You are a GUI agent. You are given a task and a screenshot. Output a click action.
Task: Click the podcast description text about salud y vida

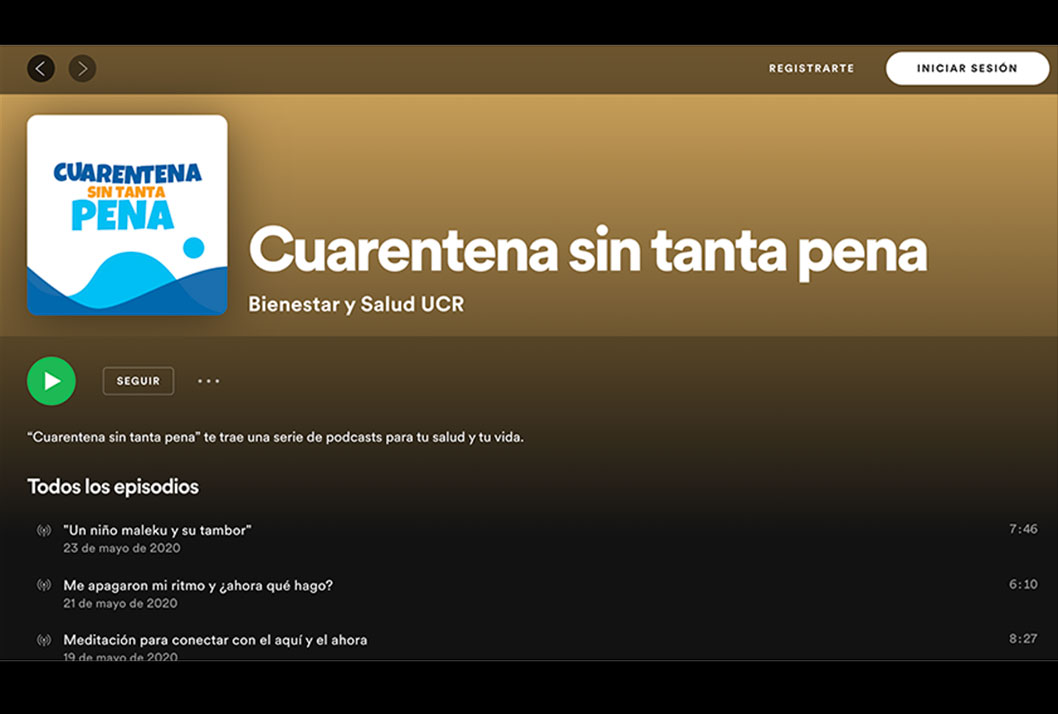click(275, 437)
